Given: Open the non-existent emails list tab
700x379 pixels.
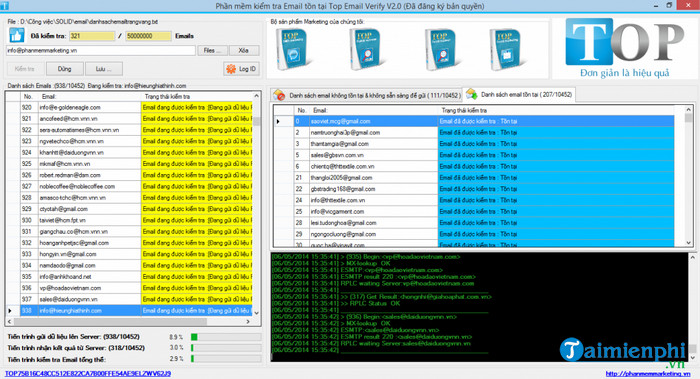Looking at the screenshot, I should 366,95.
